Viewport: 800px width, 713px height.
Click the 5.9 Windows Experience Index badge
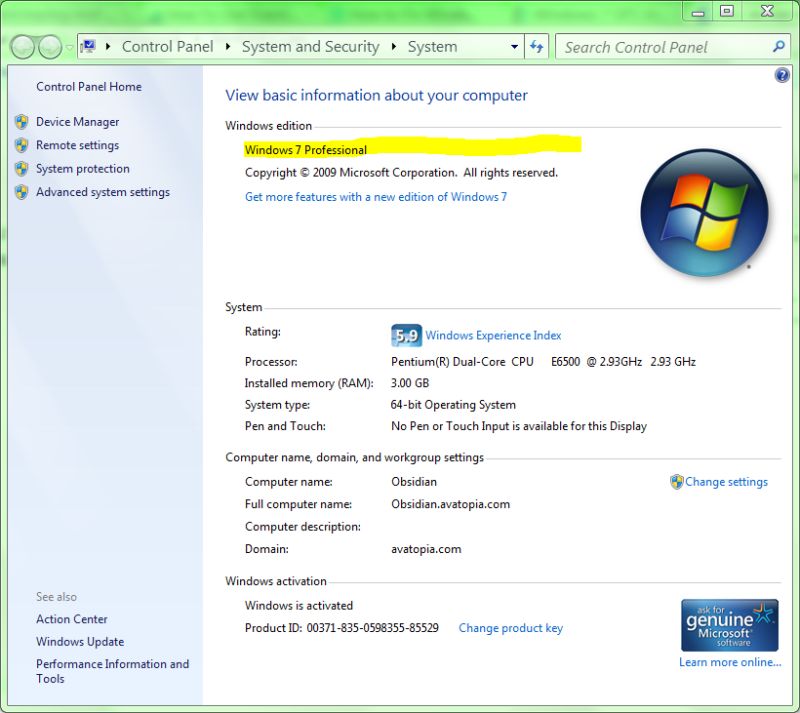click(404, 334)
